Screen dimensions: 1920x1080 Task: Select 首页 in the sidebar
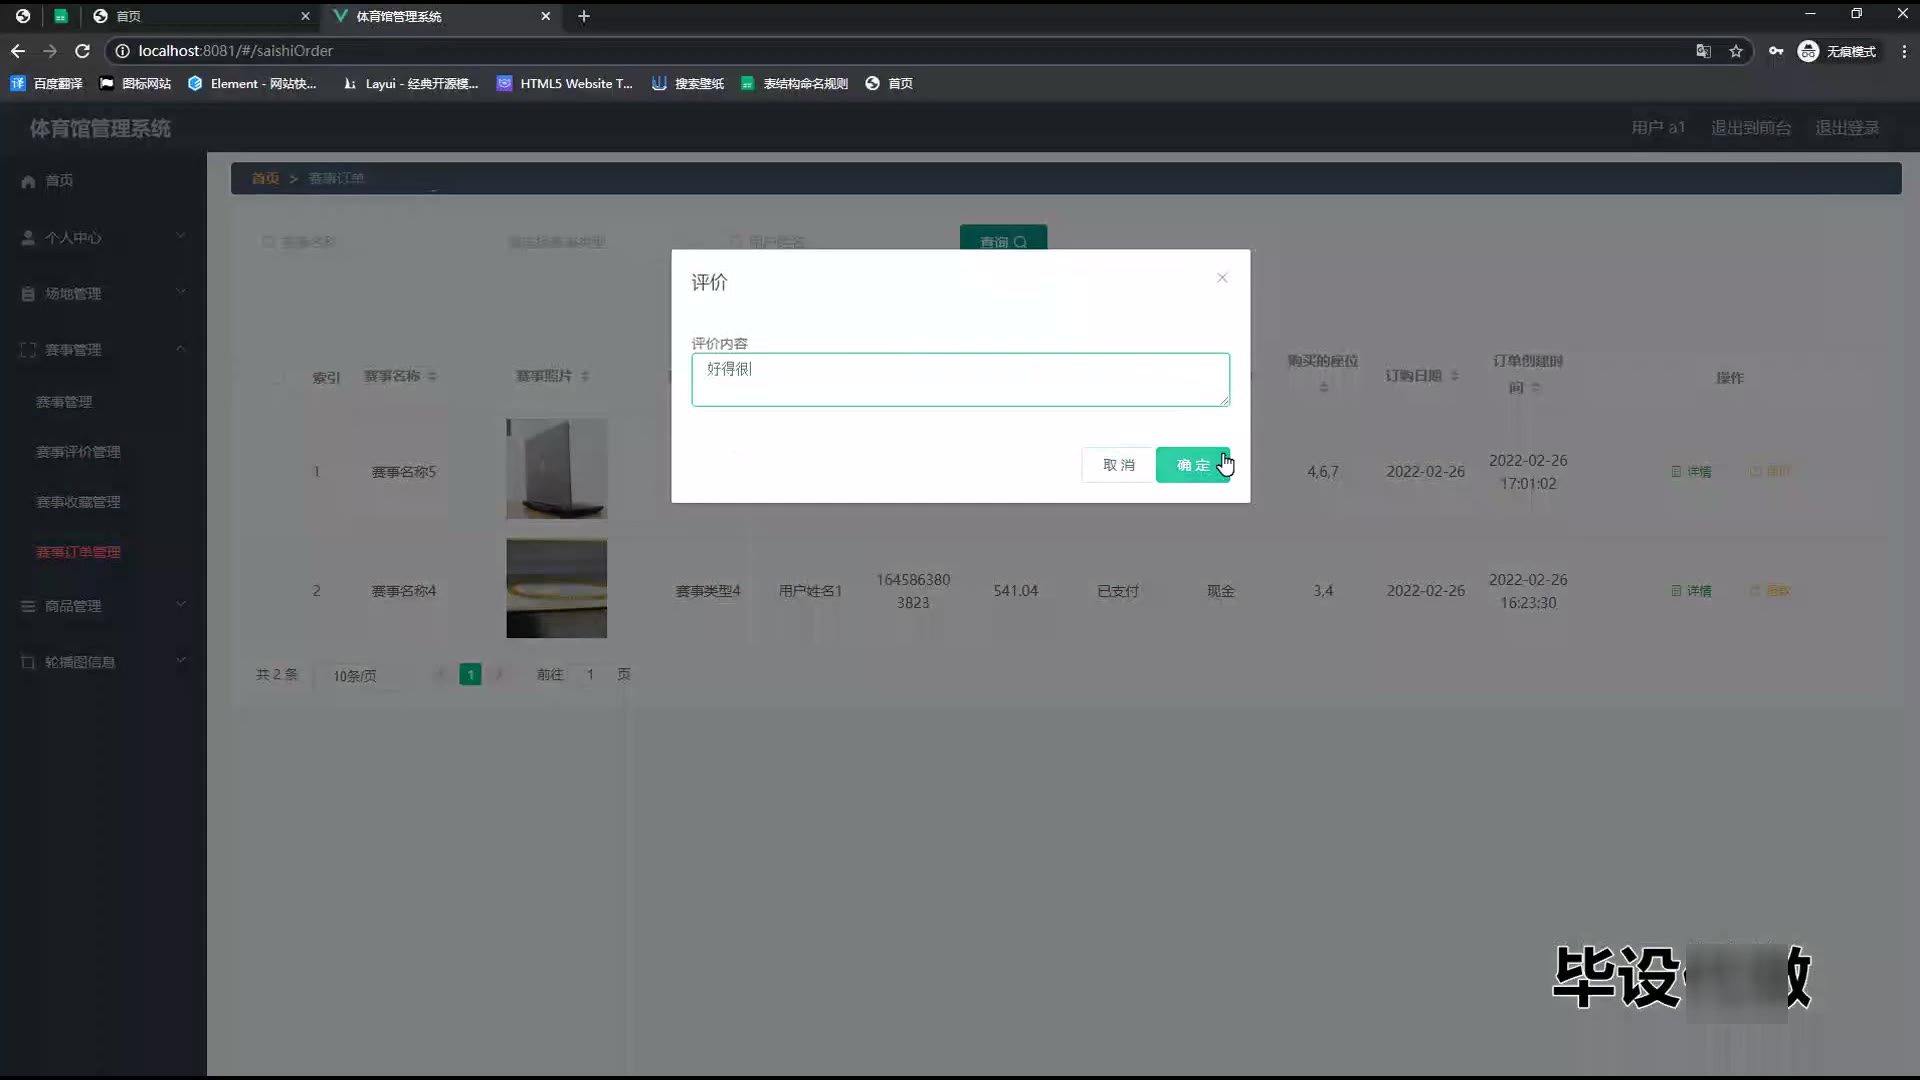(x=103, y=181)
